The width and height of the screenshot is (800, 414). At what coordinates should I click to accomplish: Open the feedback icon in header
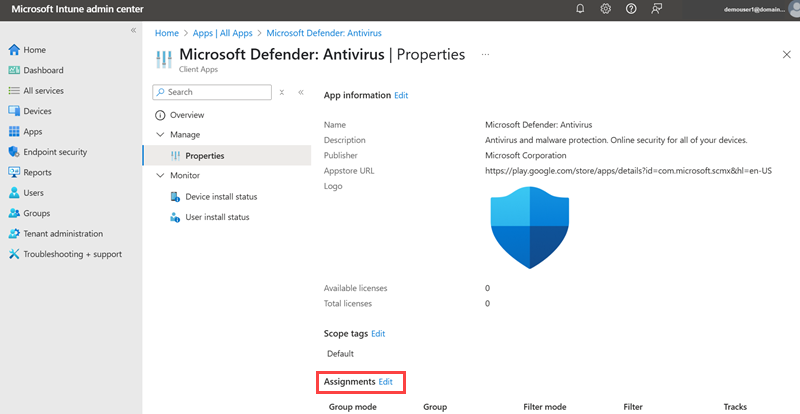(657, 9)
